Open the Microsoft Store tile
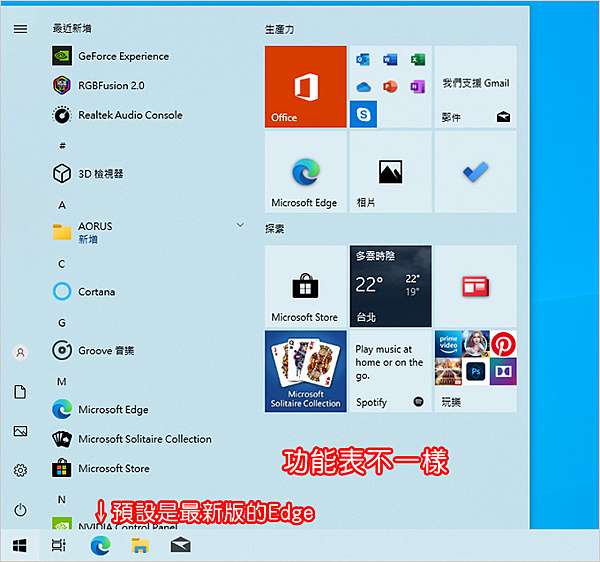The image size is (600, 562). [x=305, y=286]
